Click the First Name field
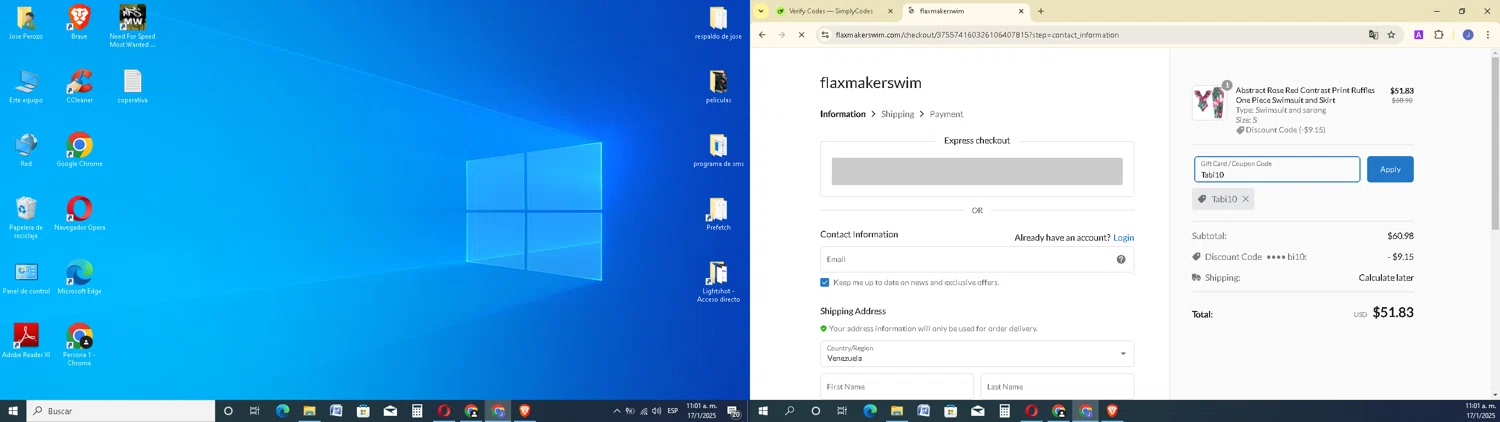The width and height of the screenshot is (1500, 422). click(897, 386)
